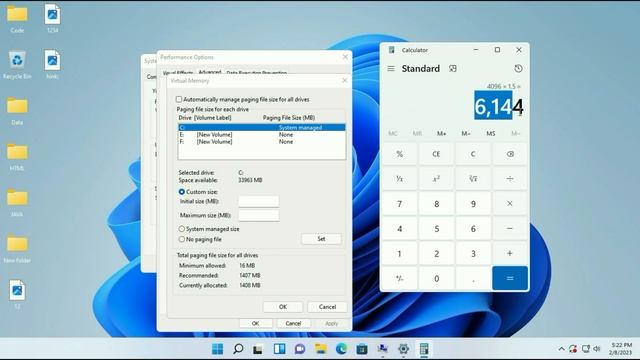Select drive E: [New Volume] row

tap(262, 134)
